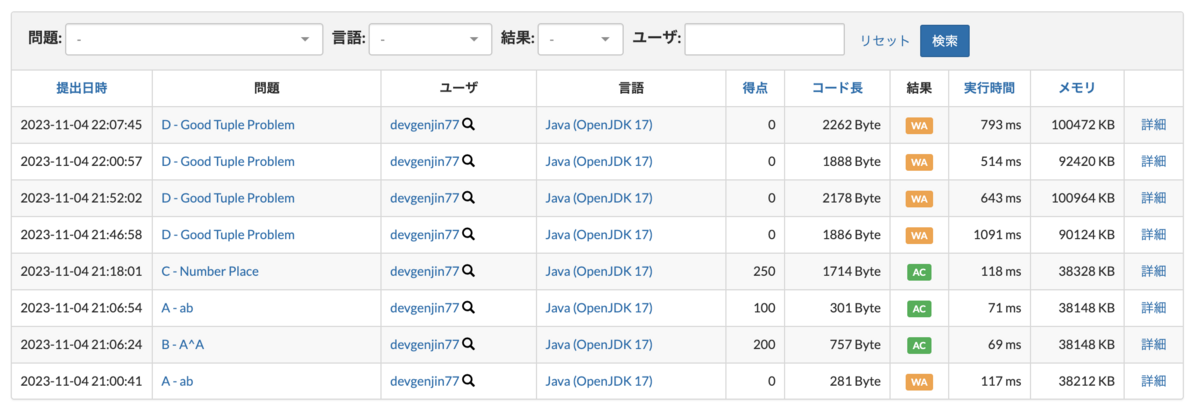Click WA badge in 281 Byte row
1200x418 pixels.
point(919,382)
